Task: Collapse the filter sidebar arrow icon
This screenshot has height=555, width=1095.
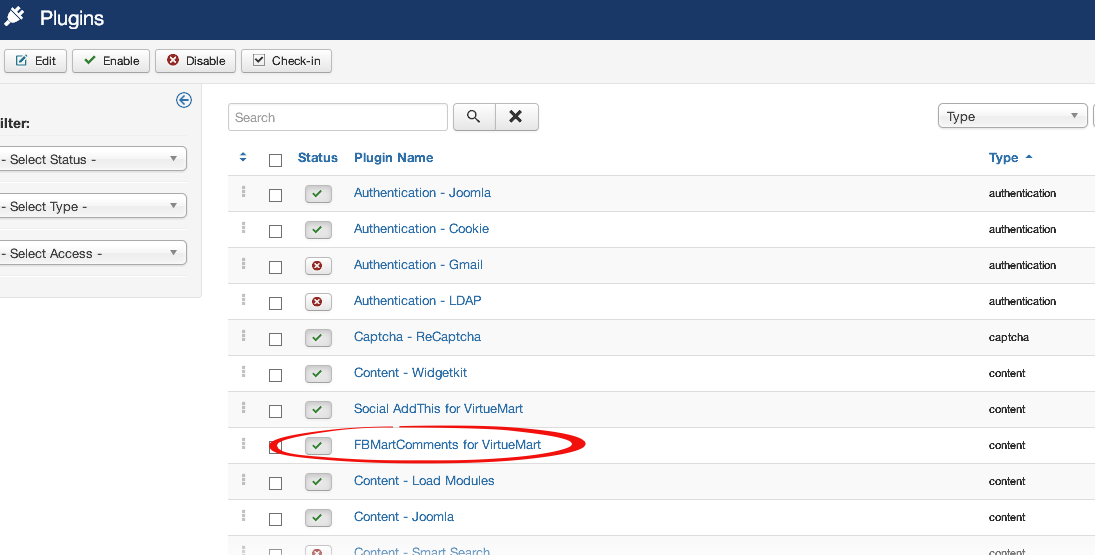Action: coord(183,99)
